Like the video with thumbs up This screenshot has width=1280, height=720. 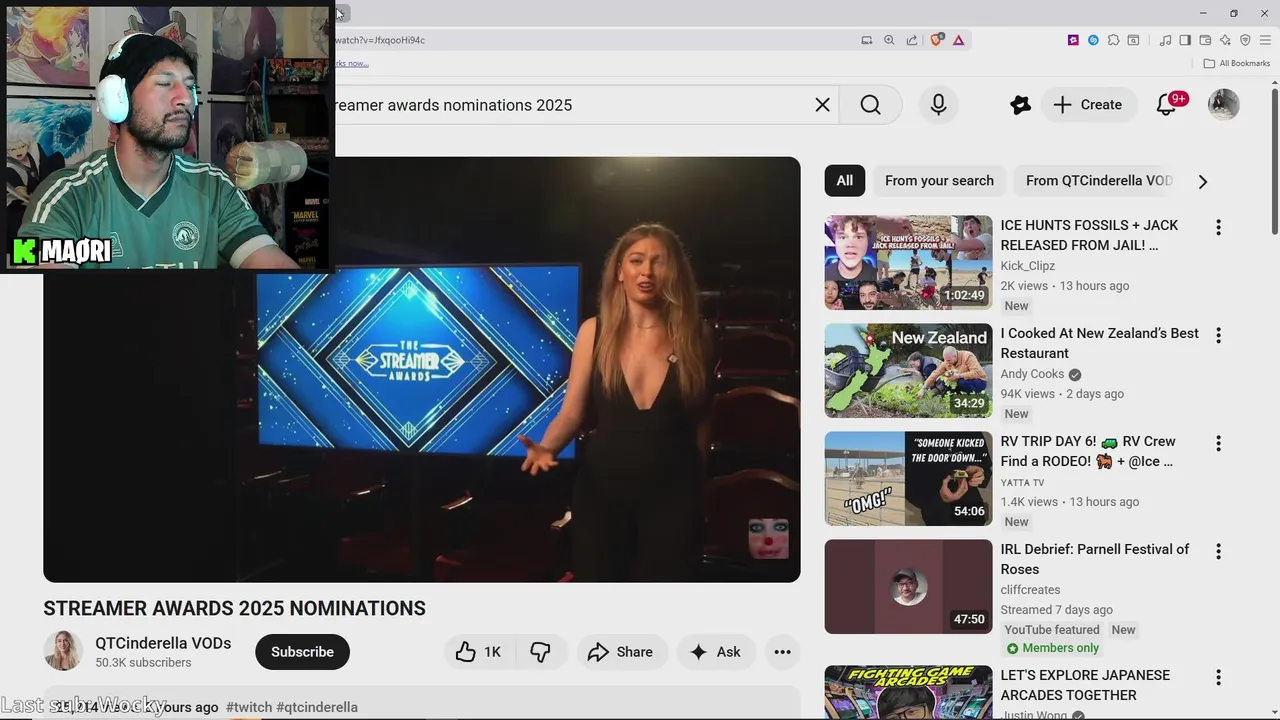479,652
